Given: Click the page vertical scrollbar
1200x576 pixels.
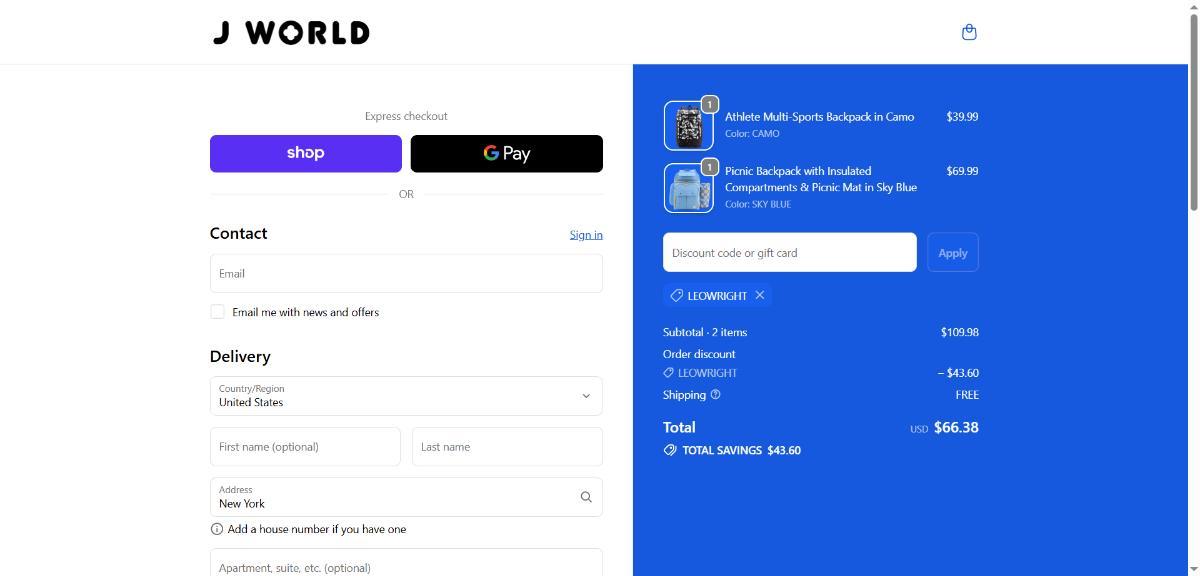Looking at the screenshot, I should (x=1193, y=110).
